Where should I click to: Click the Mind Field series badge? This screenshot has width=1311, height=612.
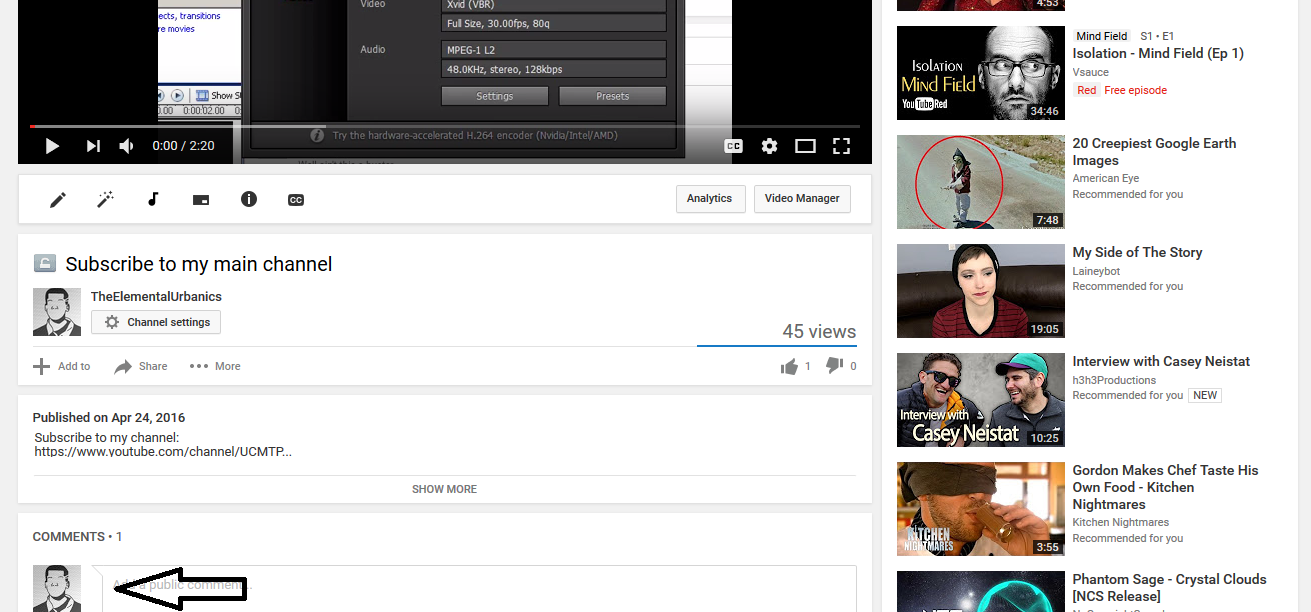[1101, 36]
